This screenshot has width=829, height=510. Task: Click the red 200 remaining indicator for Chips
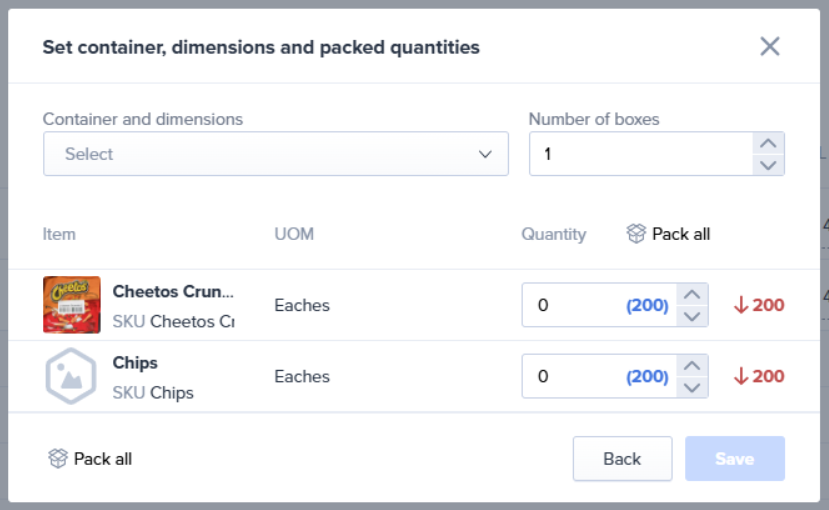pyautogui.click(x=759, y=377)
